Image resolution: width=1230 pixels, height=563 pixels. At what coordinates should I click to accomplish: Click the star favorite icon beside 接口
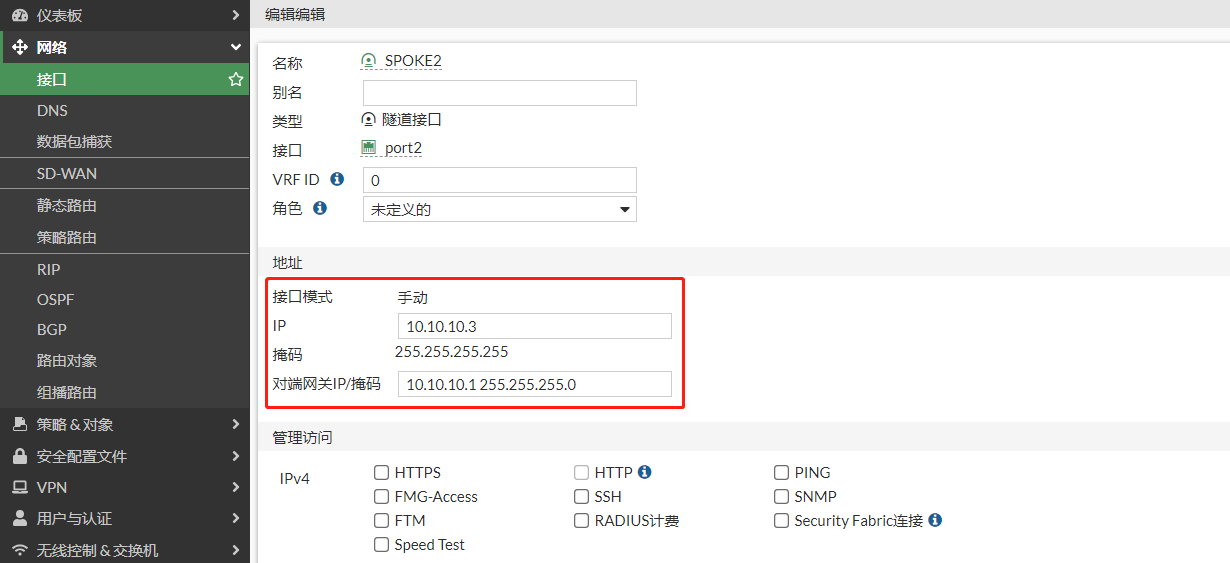(x=236, y=79)
